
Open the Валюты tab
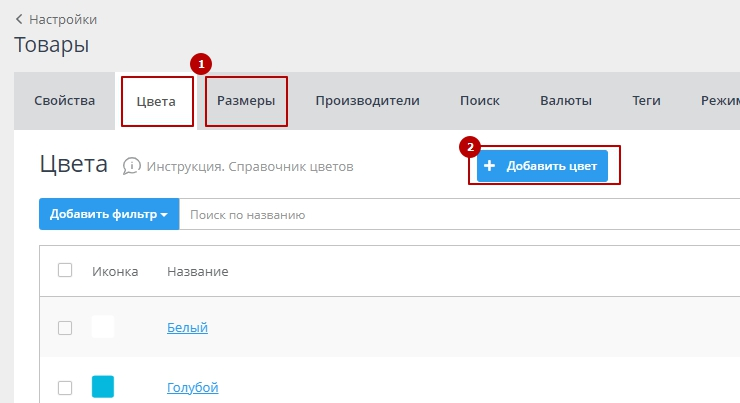point(565,100)
